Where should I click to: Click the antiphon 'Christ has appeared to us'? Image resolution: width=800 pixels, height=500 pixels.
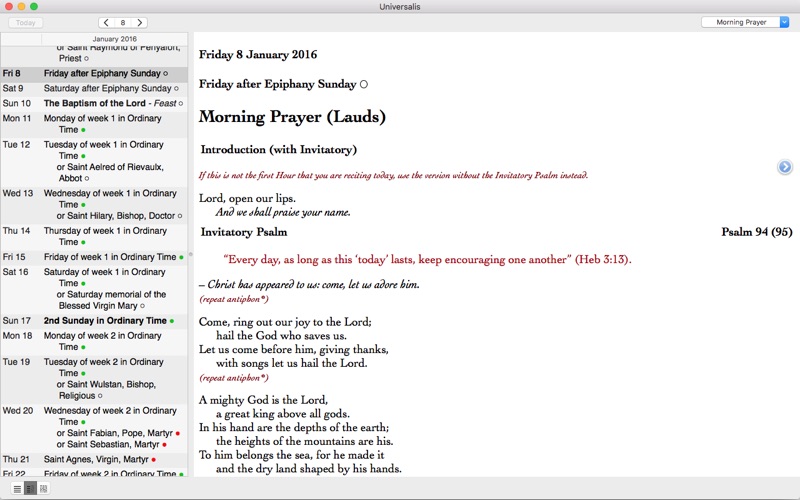click(x=309, y=284)
